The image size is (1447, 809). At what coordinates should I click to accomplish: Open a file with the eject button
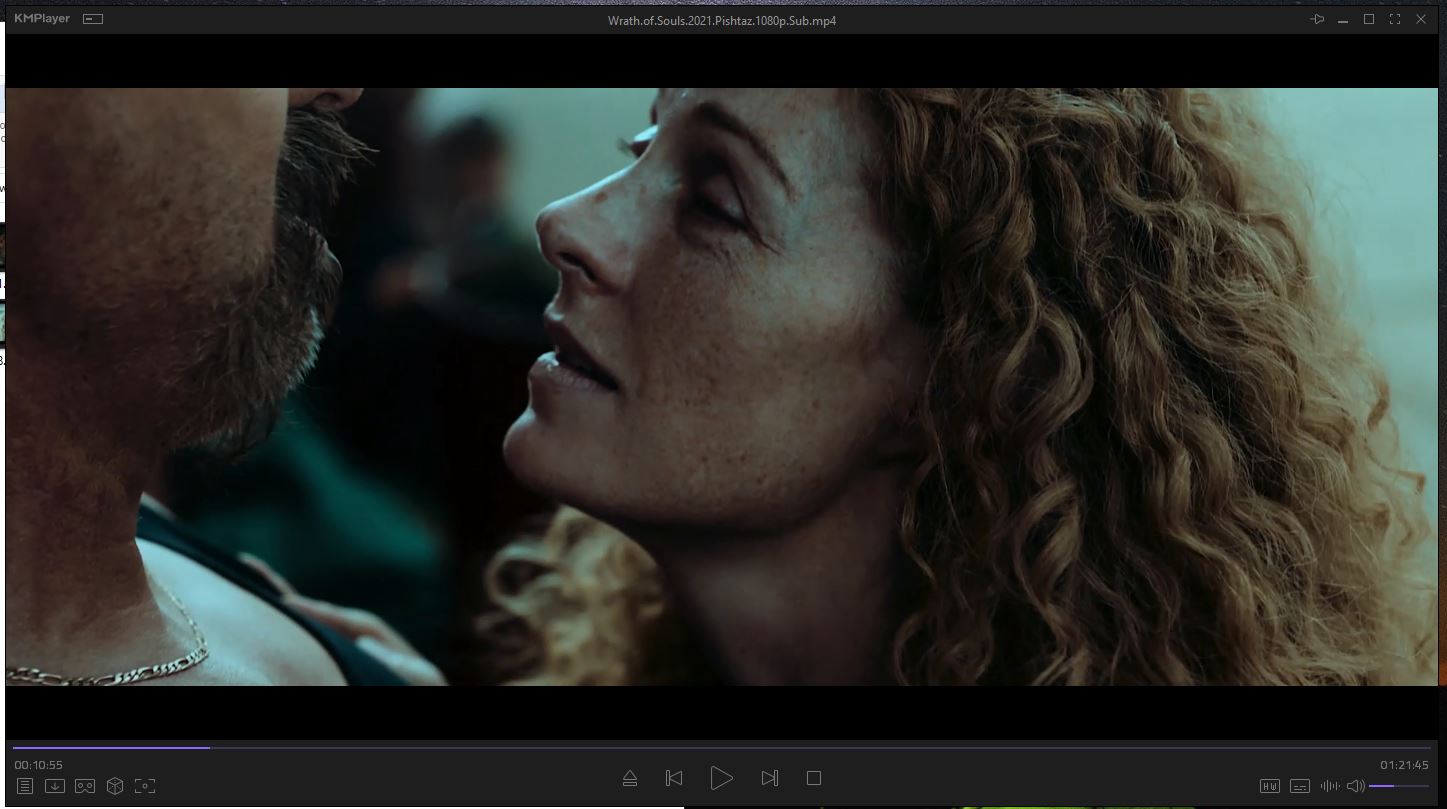[x=630, y=778]
